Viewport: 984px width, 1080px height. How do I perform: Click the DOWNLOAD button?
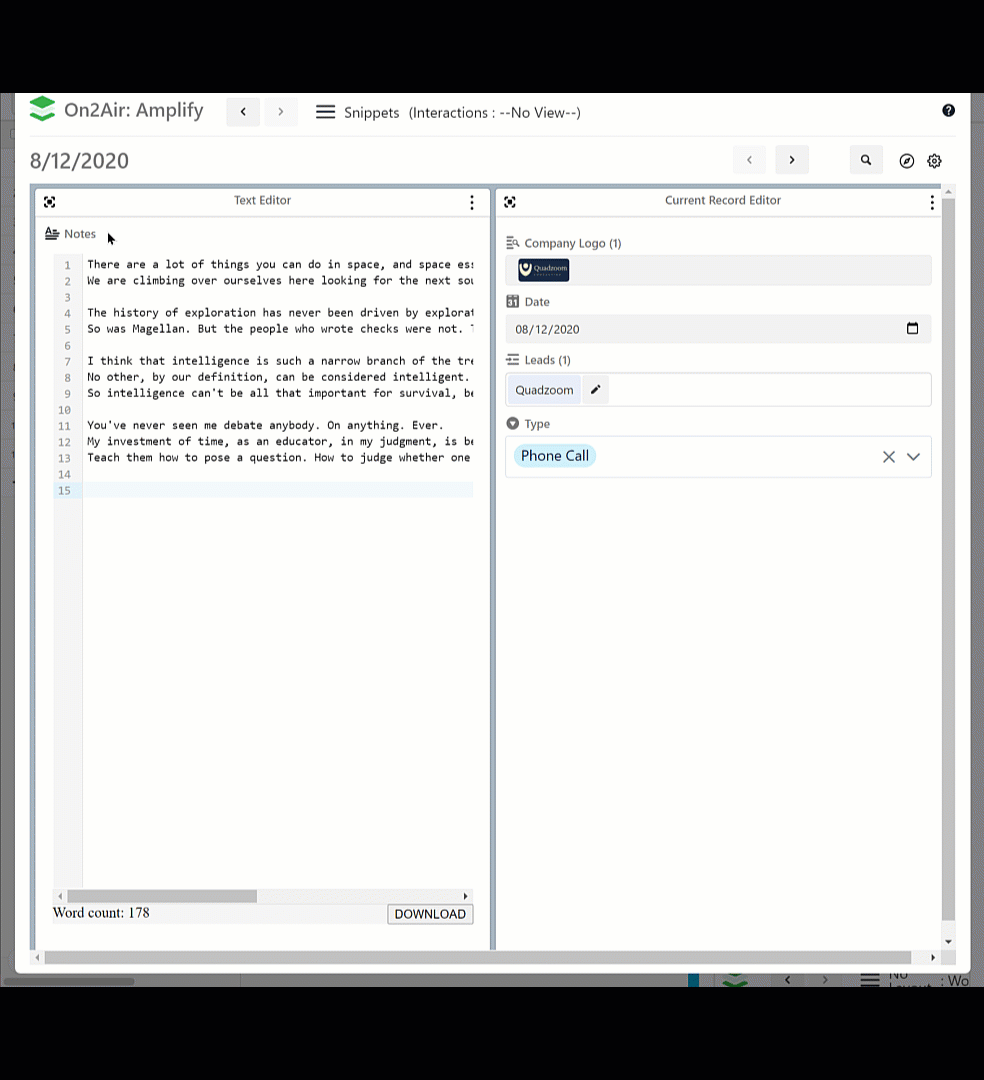point(430,914)
